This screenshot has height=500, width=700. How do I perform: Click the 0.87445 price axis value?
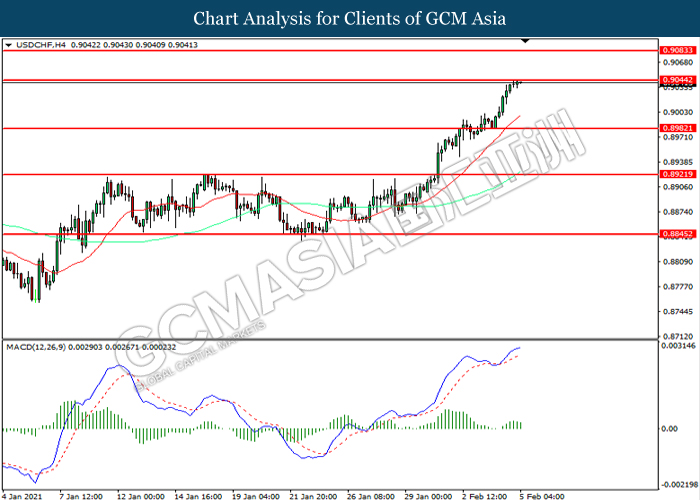(678, 311)
